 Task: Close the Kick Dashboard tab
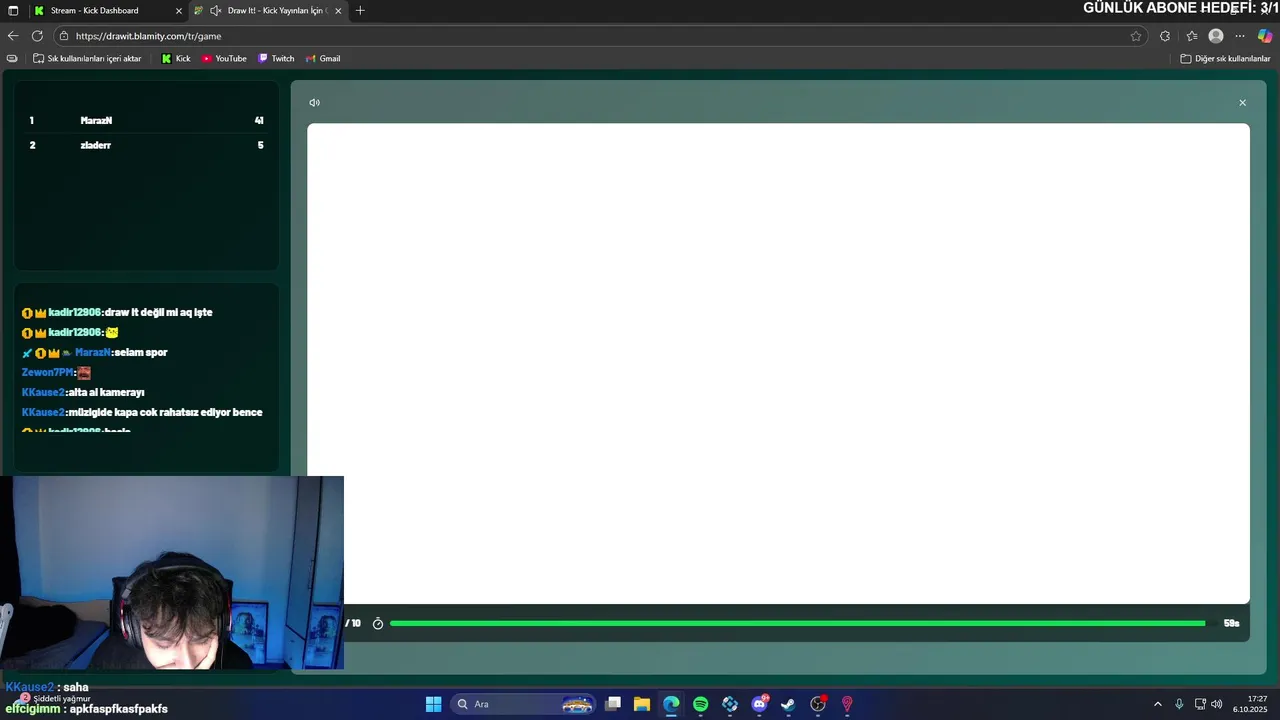[179, 11]
